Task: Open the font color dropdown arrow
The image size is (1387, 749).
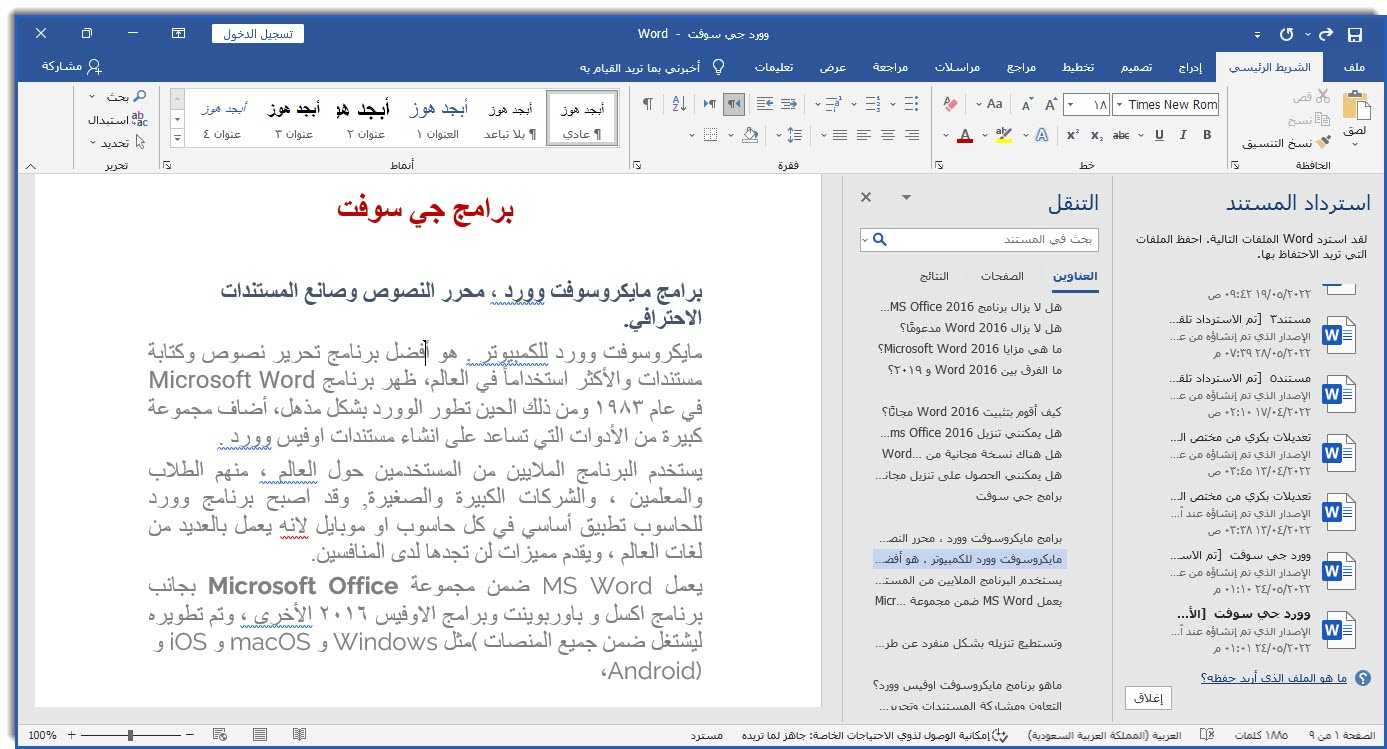Action: pyautogui.click(x=947, y=135)
